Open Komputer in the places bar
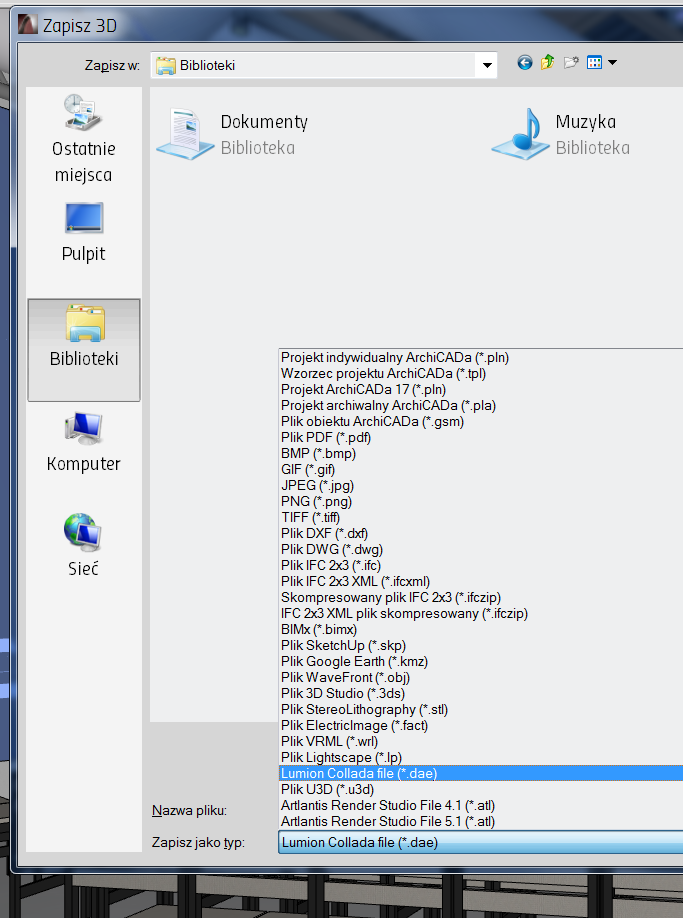 (x=84, y=443)
